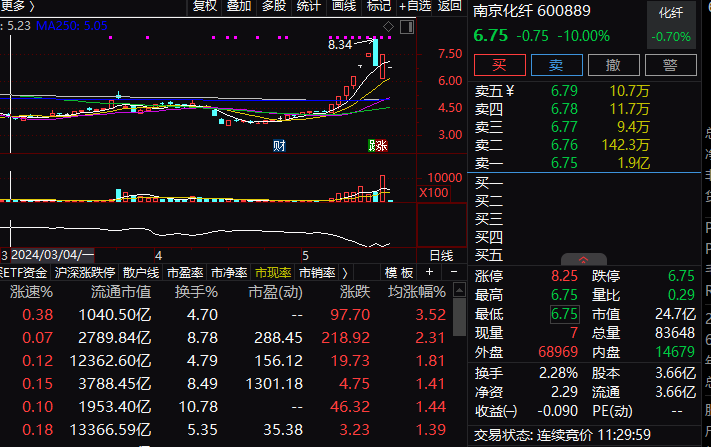Switch to 市销率 tab
The width and height of the screenshot is (711, 447).
tap(317, 272)
